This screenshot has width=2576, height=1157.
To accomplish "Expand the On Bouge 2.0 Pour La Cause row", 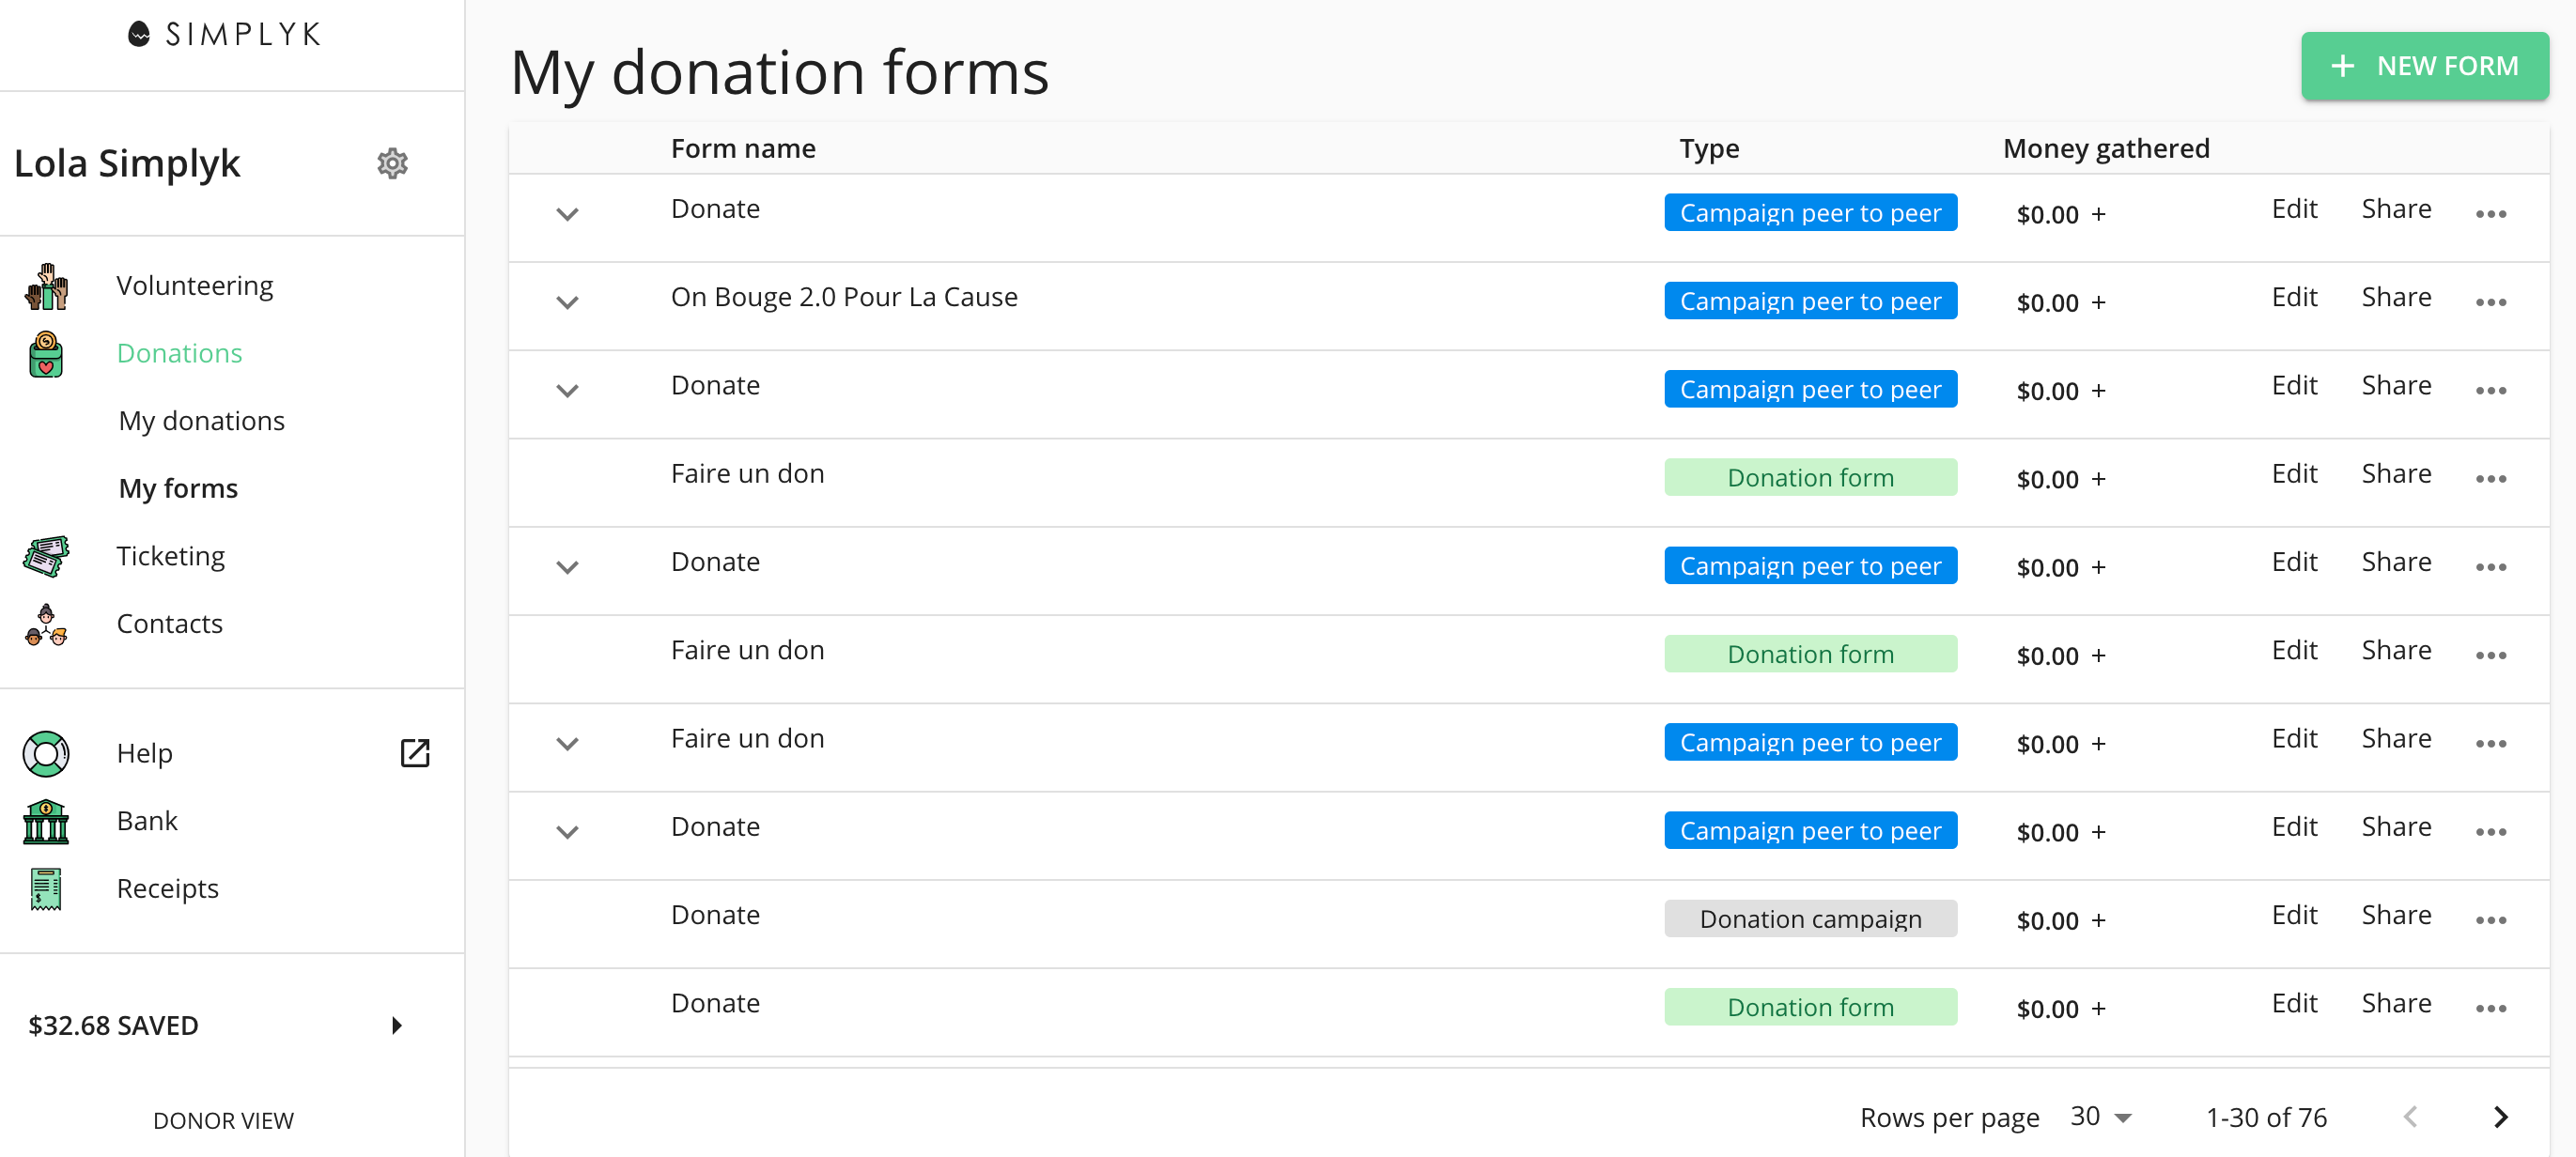I will 567,302.
